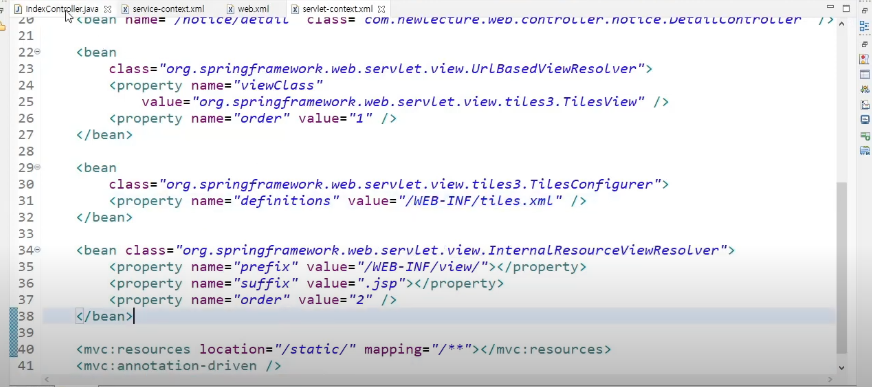
Task: Restore the second minimized view stack
Action: click(x=865, y=44)
